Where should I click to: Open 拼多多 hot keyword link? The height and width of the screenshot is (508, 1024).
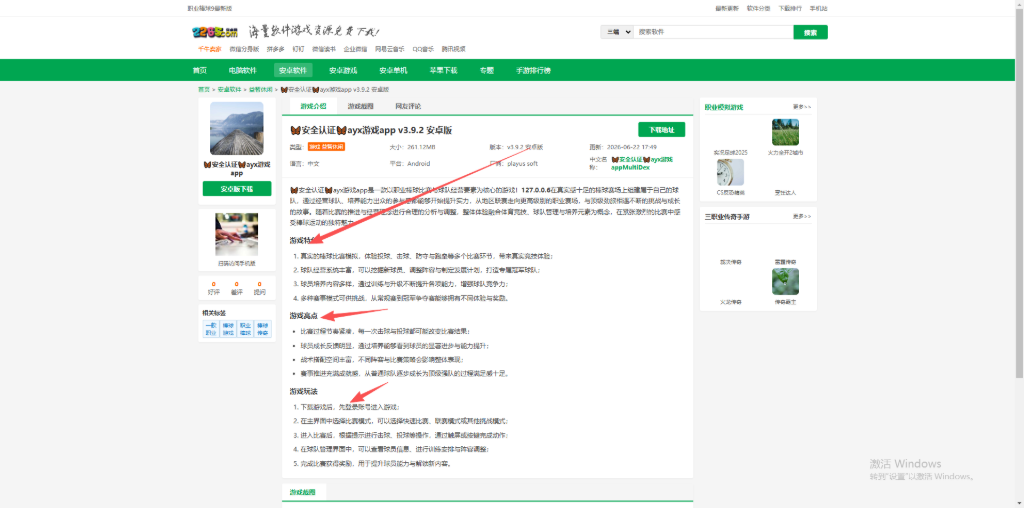tap(276, 49)
